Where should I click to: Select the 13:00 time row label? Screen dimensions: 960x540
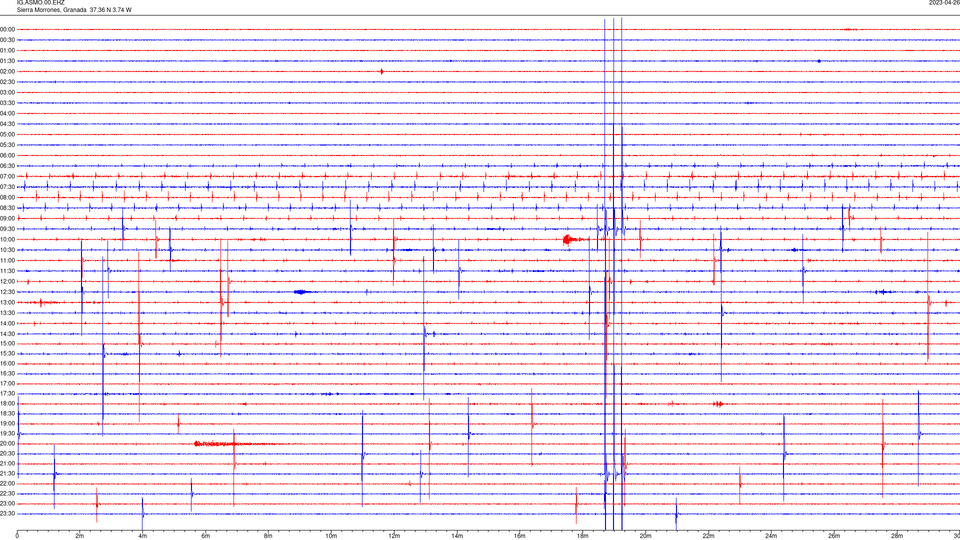pos(8,302)
